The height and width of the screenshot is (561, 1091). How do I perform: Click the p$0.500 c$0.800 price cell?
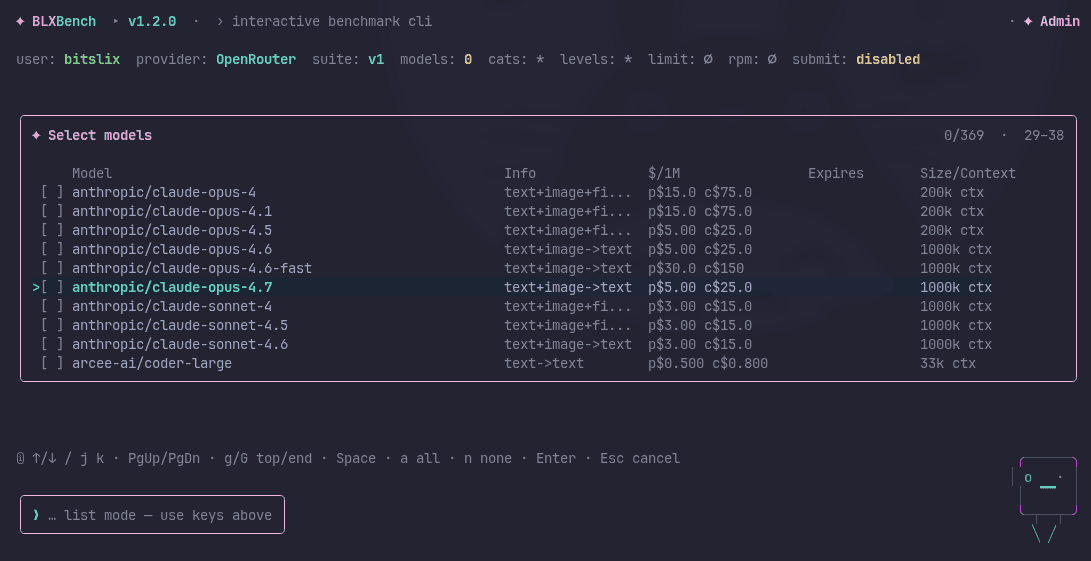[708, 363]
